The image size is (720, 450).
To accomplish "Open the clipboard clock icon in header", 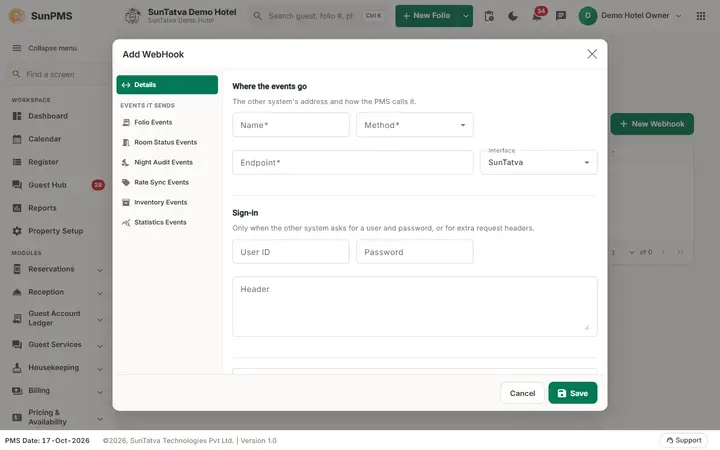I will (489, 16).
